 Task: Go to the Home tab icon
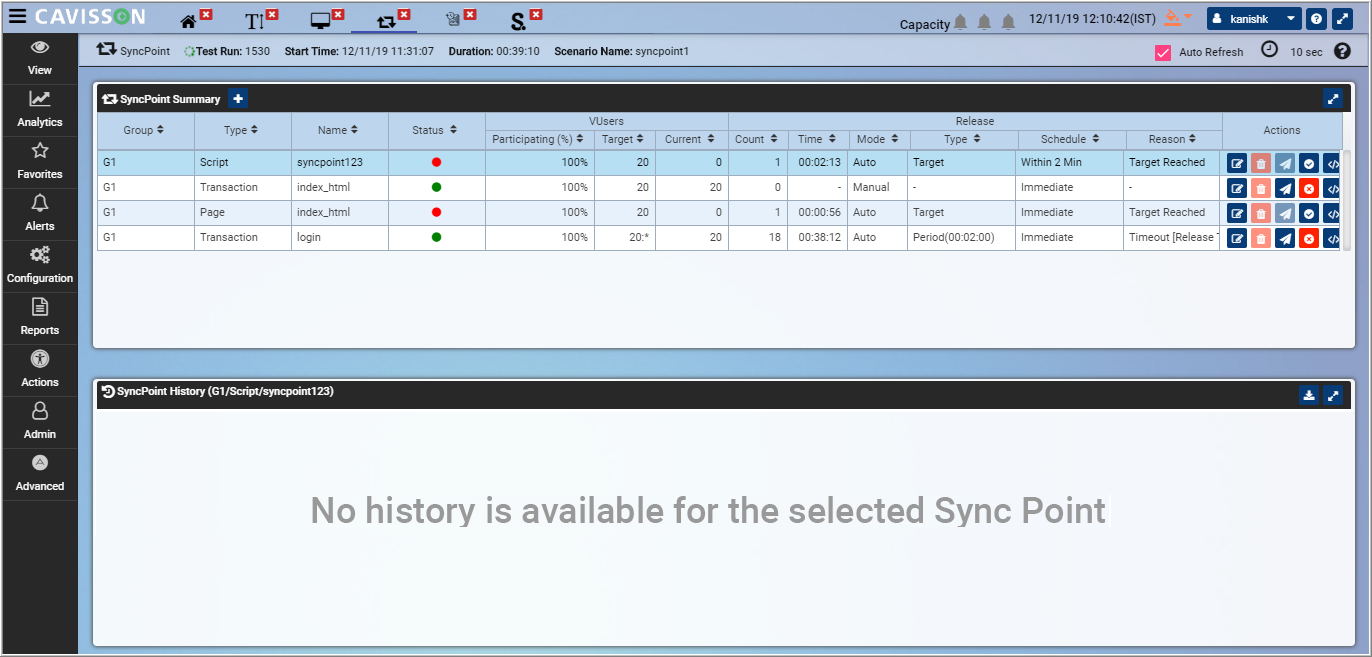point(187,21)
